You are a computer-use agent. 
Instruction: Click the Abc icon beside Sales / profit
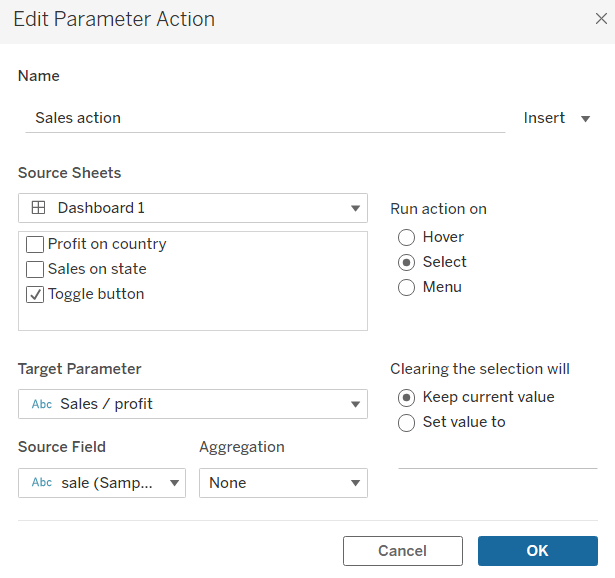[42, 404]
